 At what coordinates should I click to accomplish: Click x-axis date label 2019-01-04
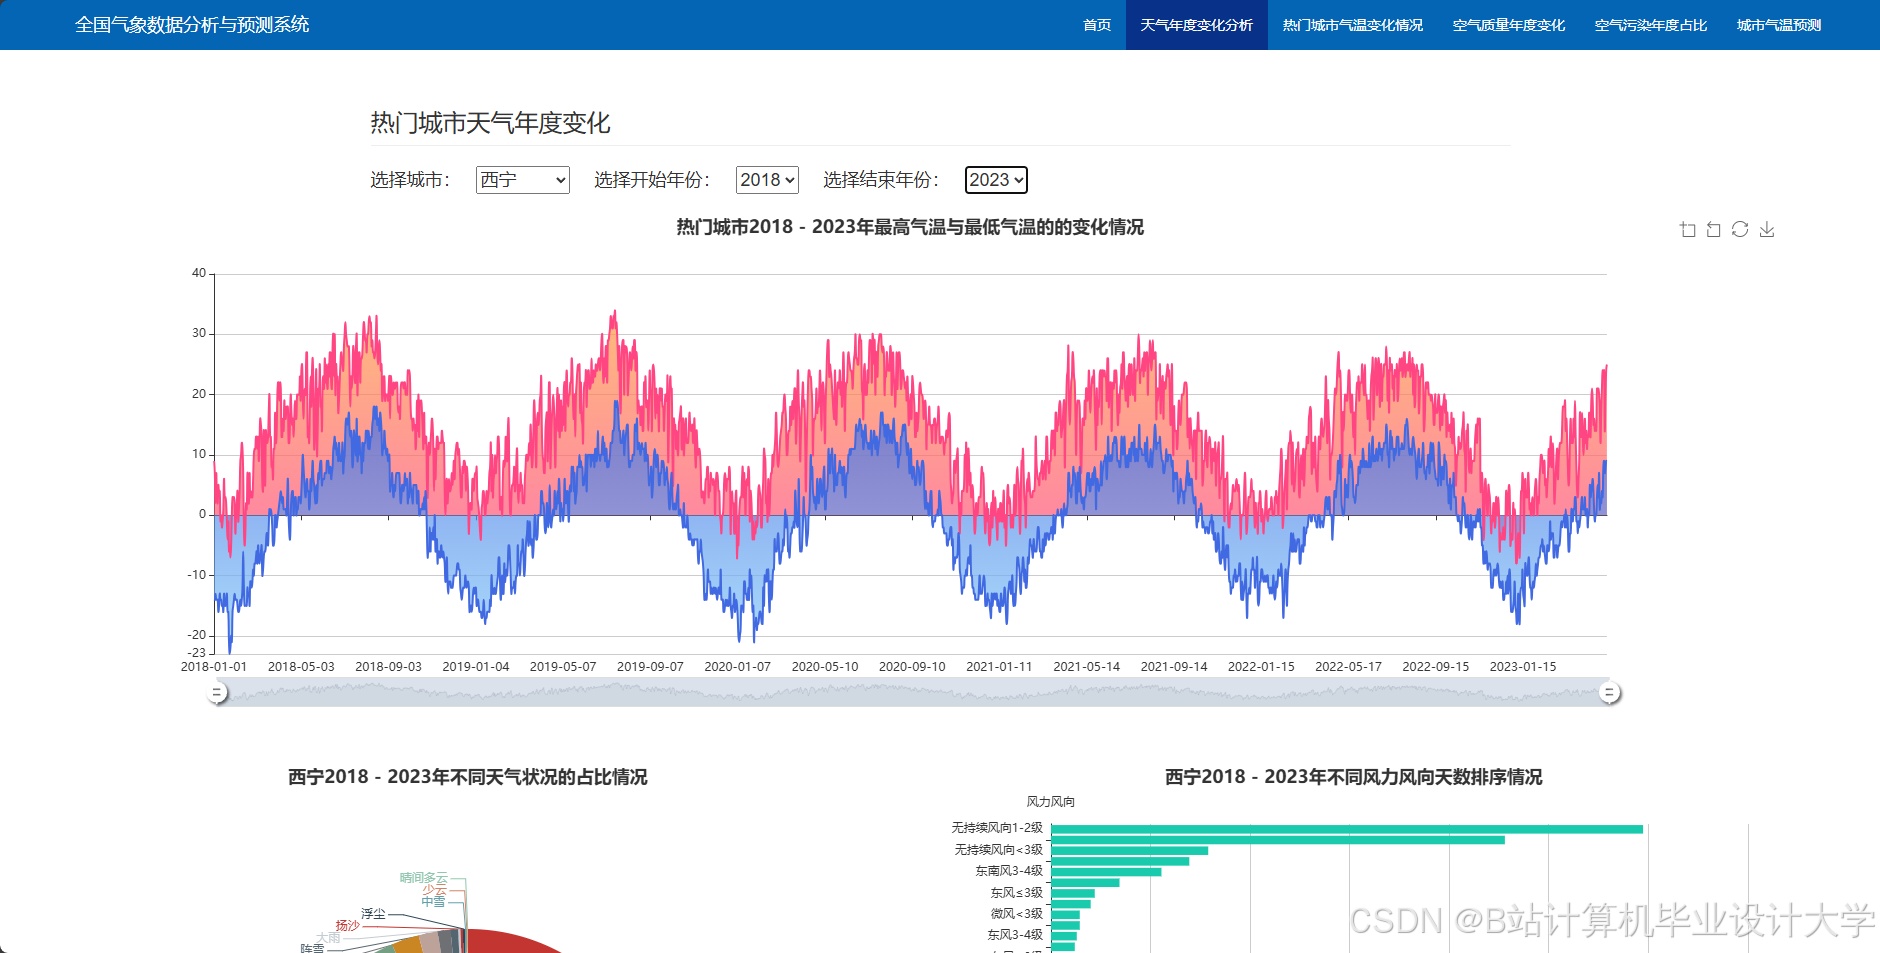coord(476,667)
